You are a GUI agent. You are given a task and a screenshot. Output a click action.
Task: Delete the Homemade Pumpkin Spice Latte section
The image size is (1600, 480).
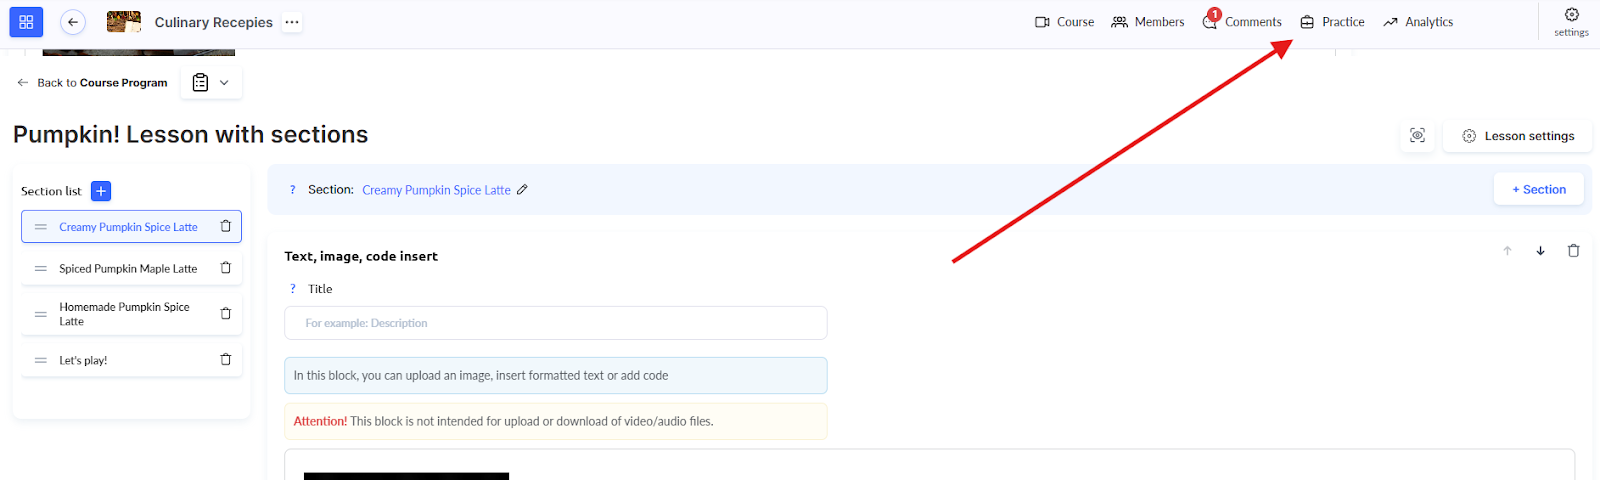pos(226,314)
